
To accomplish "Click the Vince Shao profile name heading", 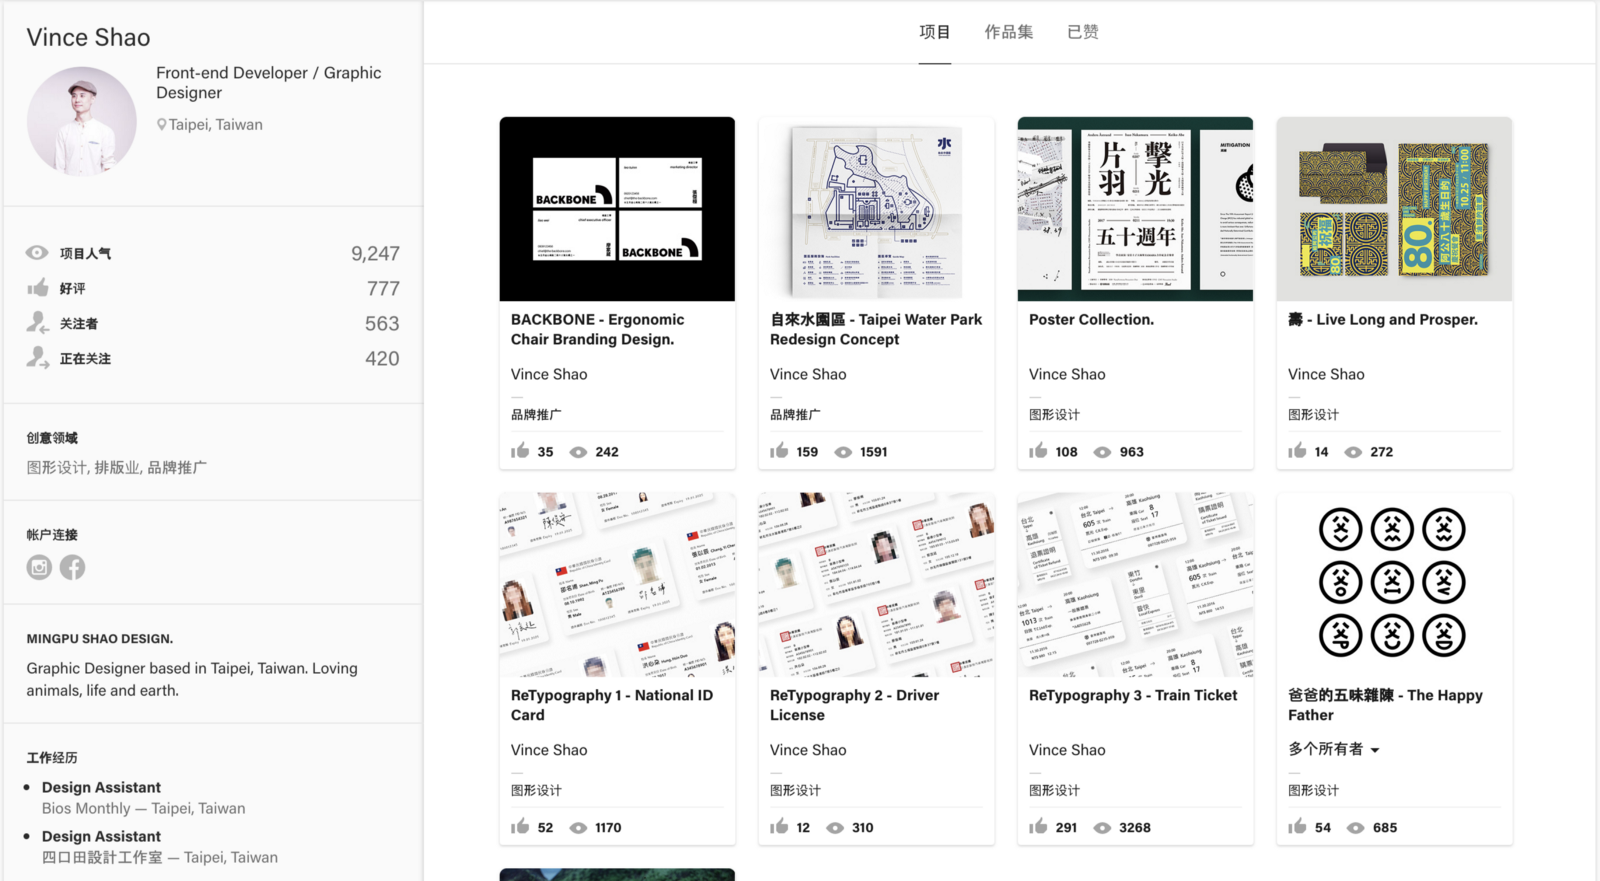I will [88, 37].
